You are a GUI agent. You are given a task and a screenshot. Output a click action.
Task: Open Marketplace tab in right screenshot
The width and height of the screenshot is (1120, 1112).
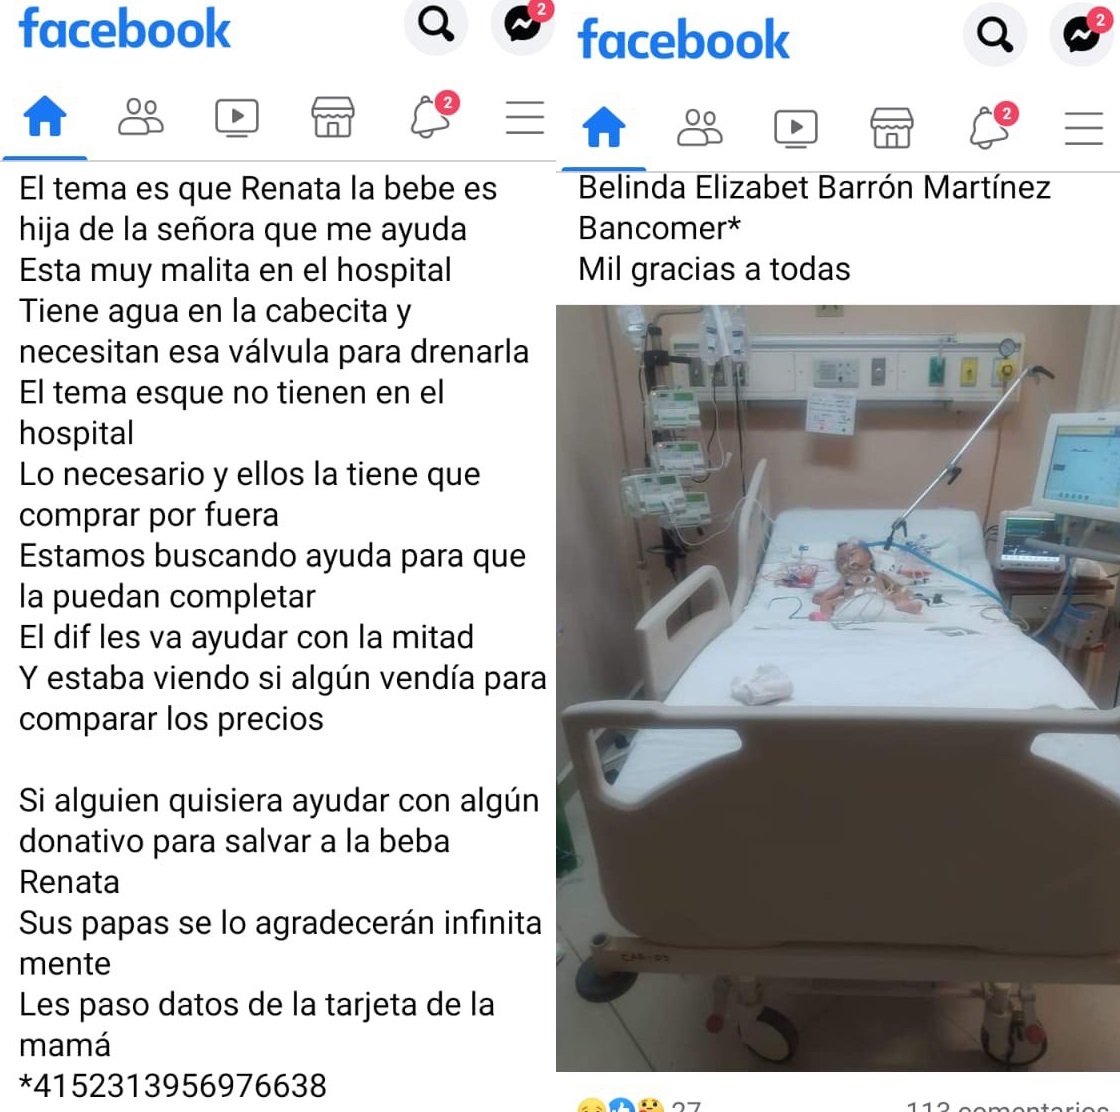point(891,128)
